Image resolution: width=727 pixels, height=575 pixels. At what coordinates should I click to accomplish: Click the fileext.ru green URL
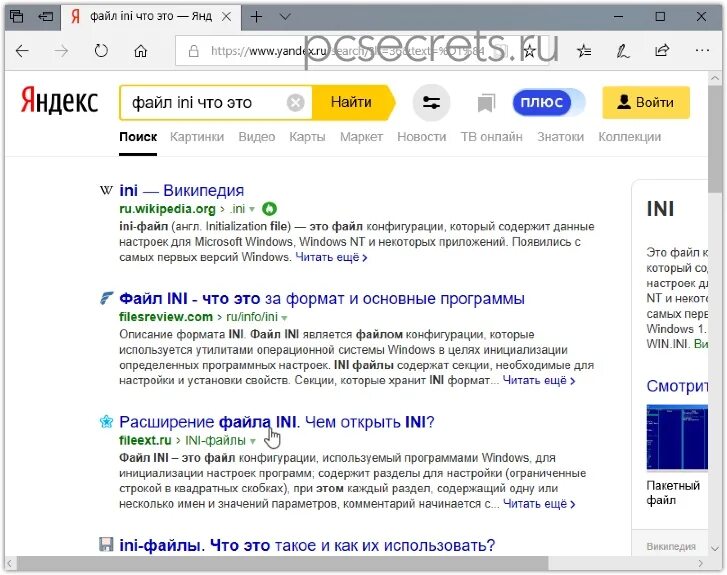pyautogui.click(x=145, y=440)
